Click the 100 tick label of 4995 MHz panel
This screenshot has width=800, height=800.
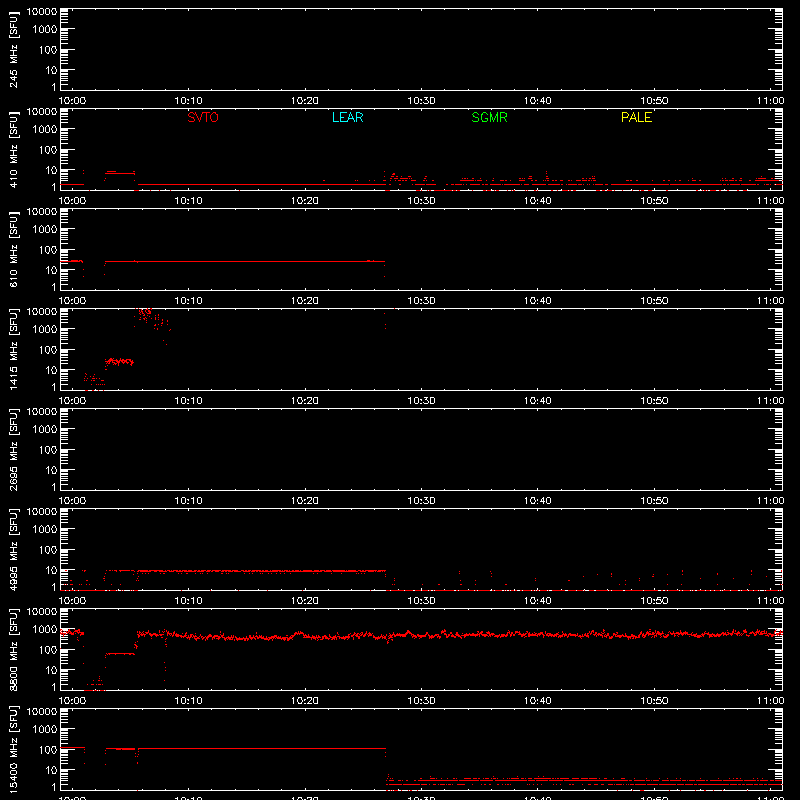[47, 550]
